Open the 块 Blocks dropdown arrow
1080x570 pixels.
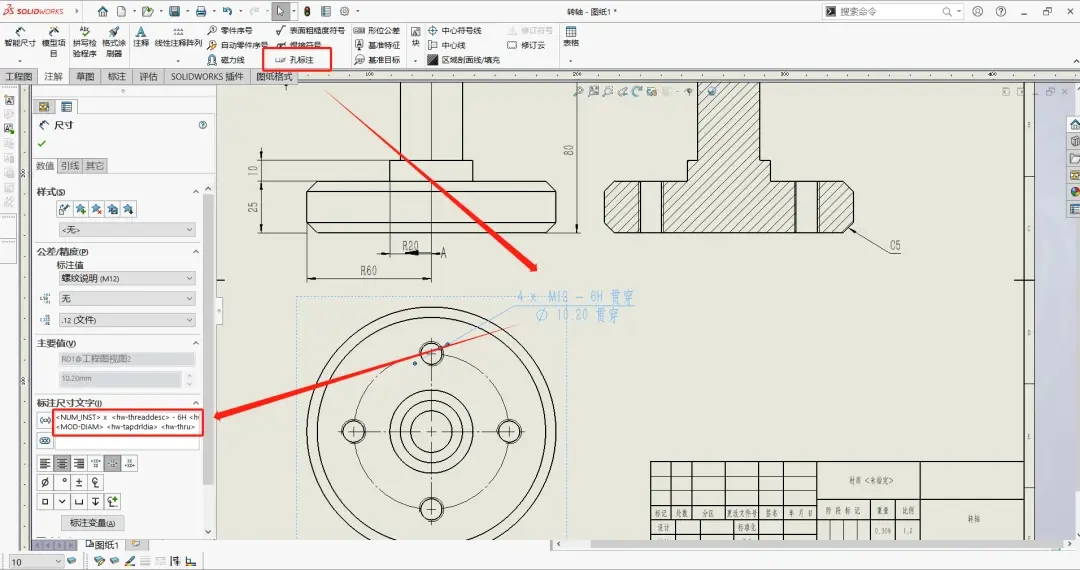(415, 61)
